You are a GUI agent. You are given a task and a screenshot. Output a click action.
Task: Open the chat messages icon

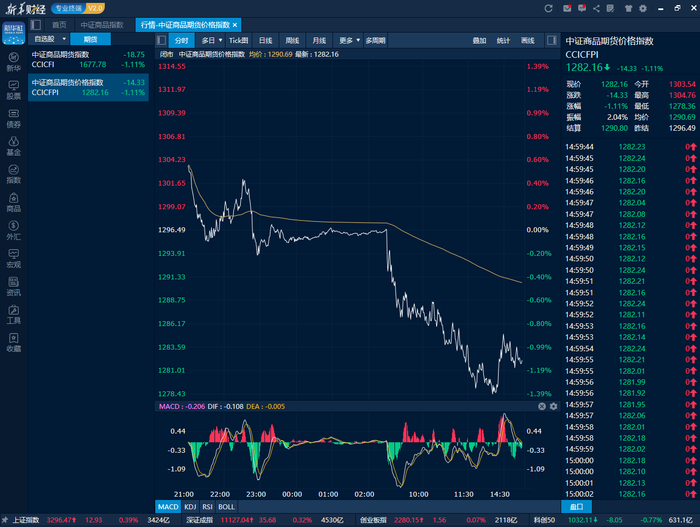(x=582, y=8)
